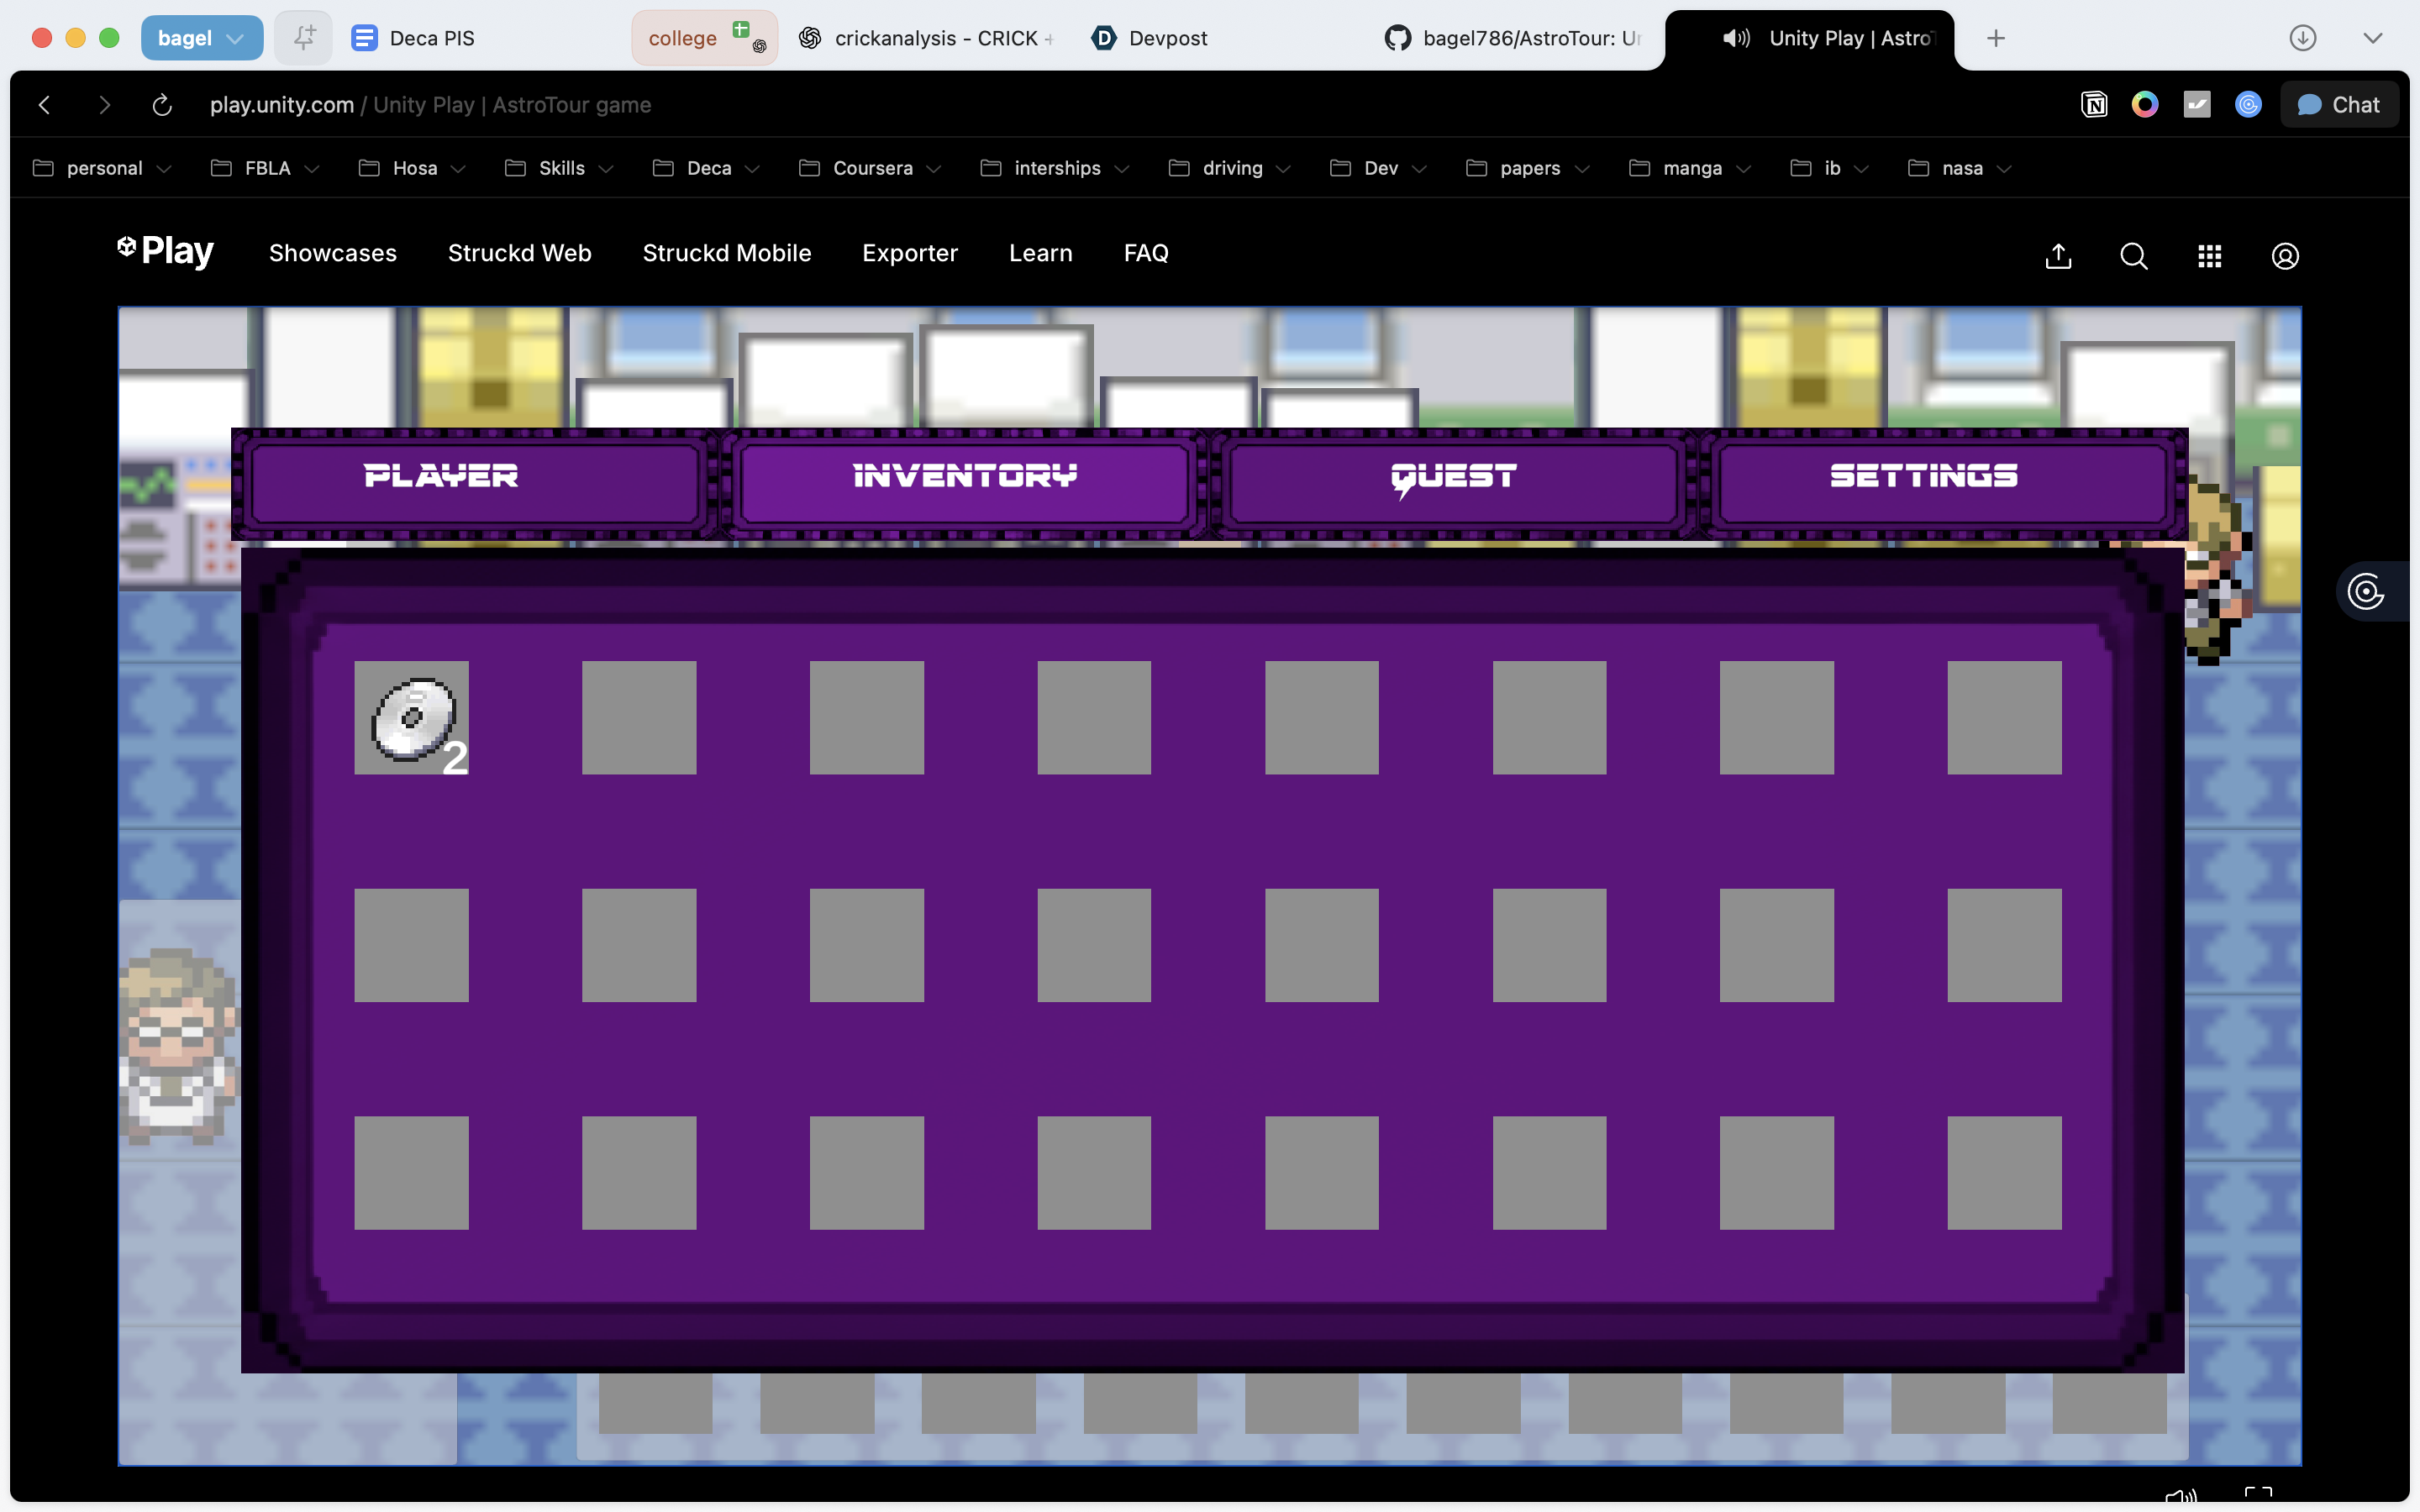Open the apps grid icon

point(2209,256)
